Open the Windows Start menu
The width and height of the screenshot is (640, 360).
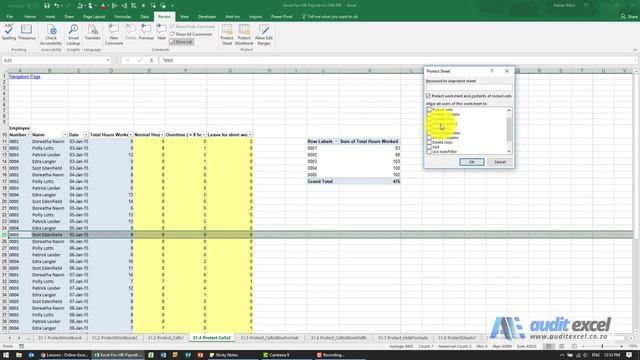[6, 355]
